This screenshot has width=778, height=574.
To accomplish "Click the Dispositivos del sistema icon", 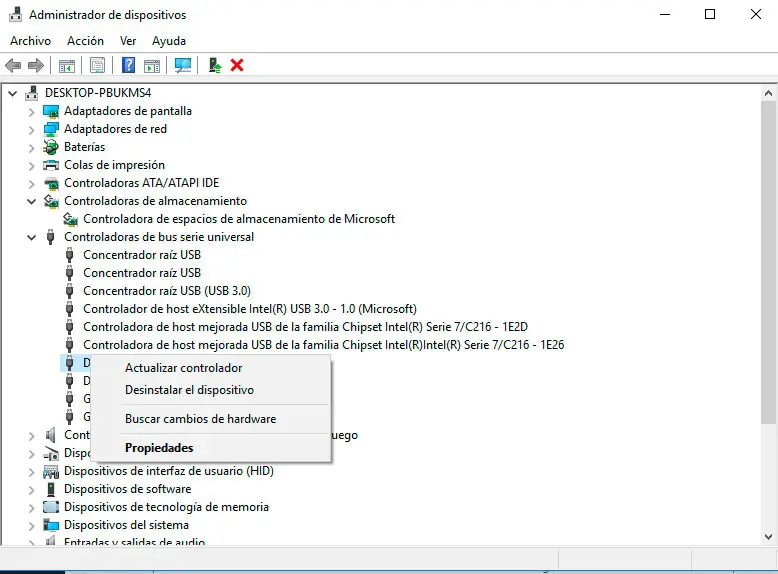I will tap(51, 525).
